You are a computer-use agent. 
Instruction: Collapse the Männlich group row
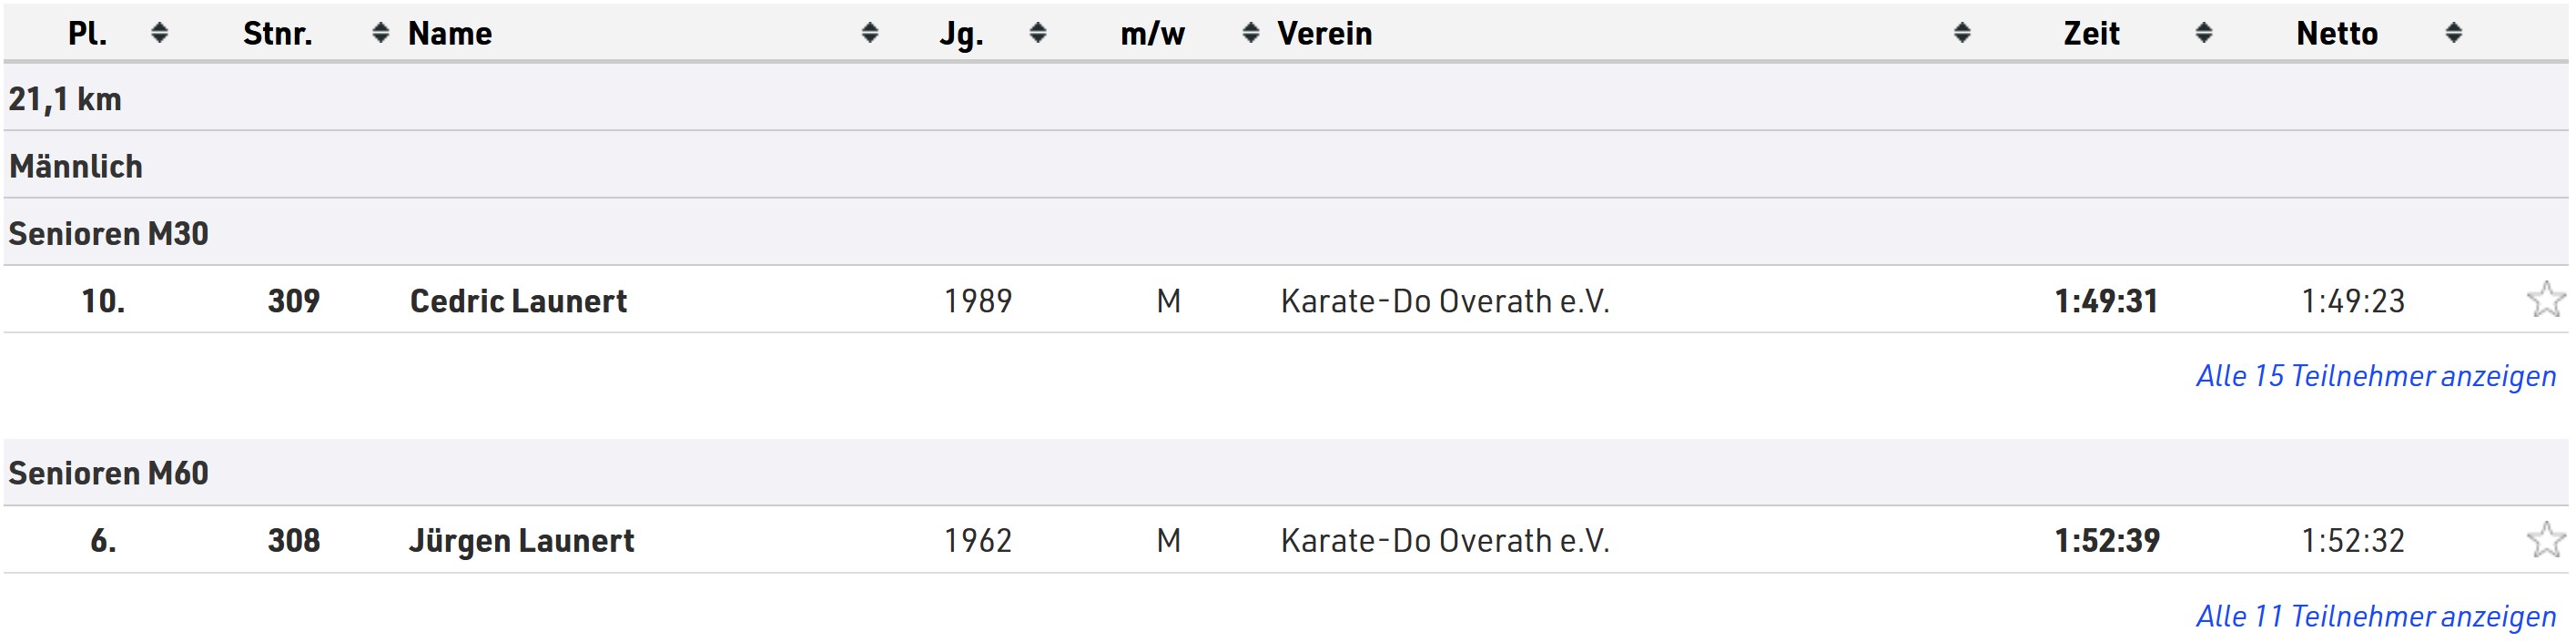pyautogui.click(x=76, y=166)
